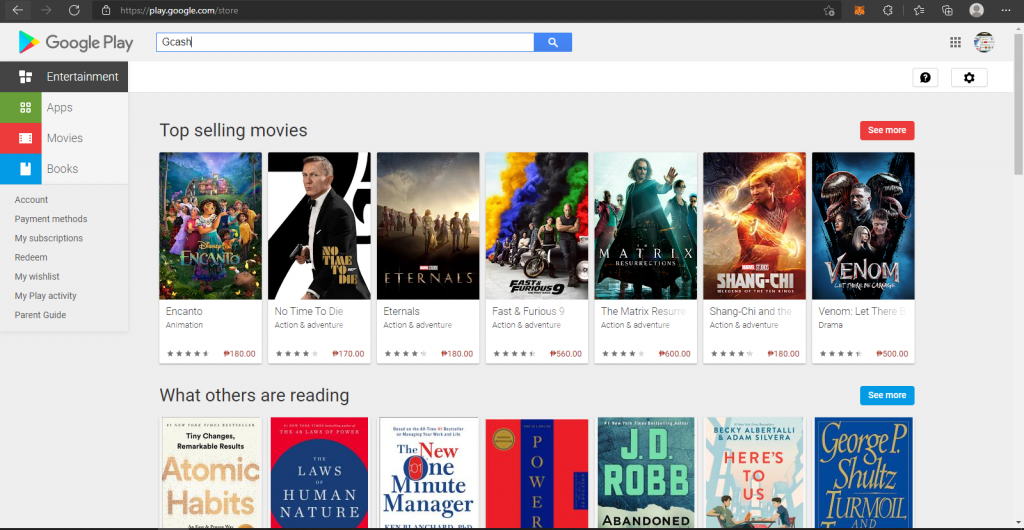Select Books in the sidebar
Image resolution: width=1024 pixels, height=530 pixels.
(x=64, y=169)
